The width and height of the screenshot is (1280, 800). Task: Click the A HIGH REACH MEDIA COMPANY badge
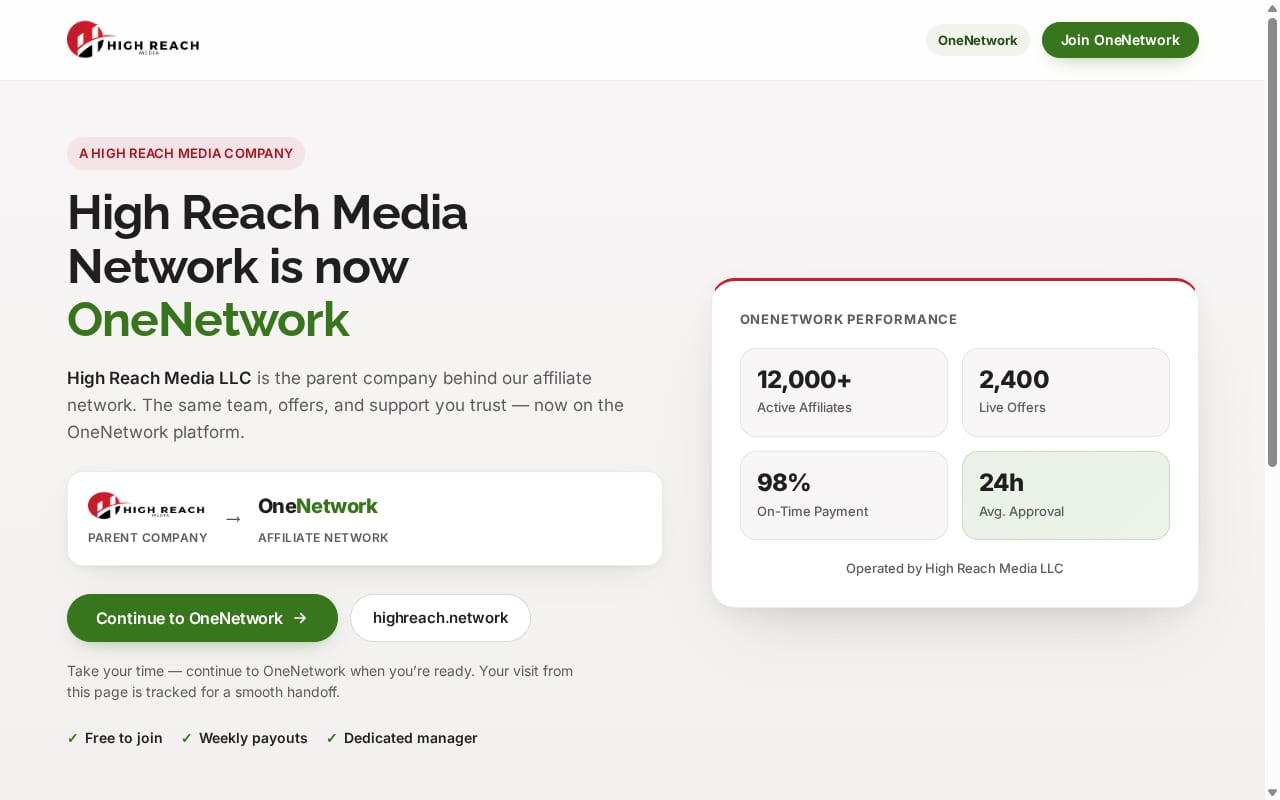186,153
